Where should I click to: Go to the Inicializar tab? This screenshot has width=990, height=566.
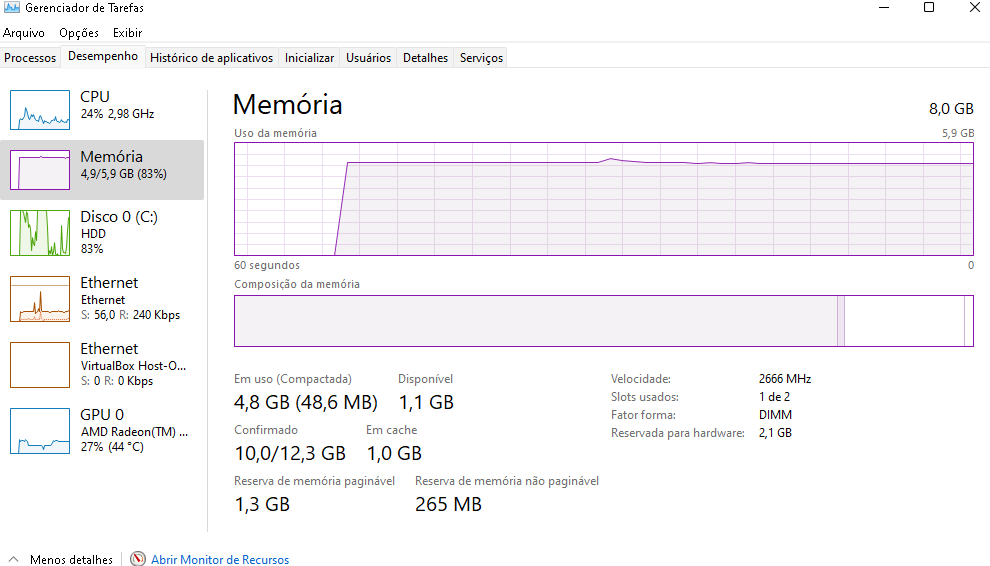[309, 57]
